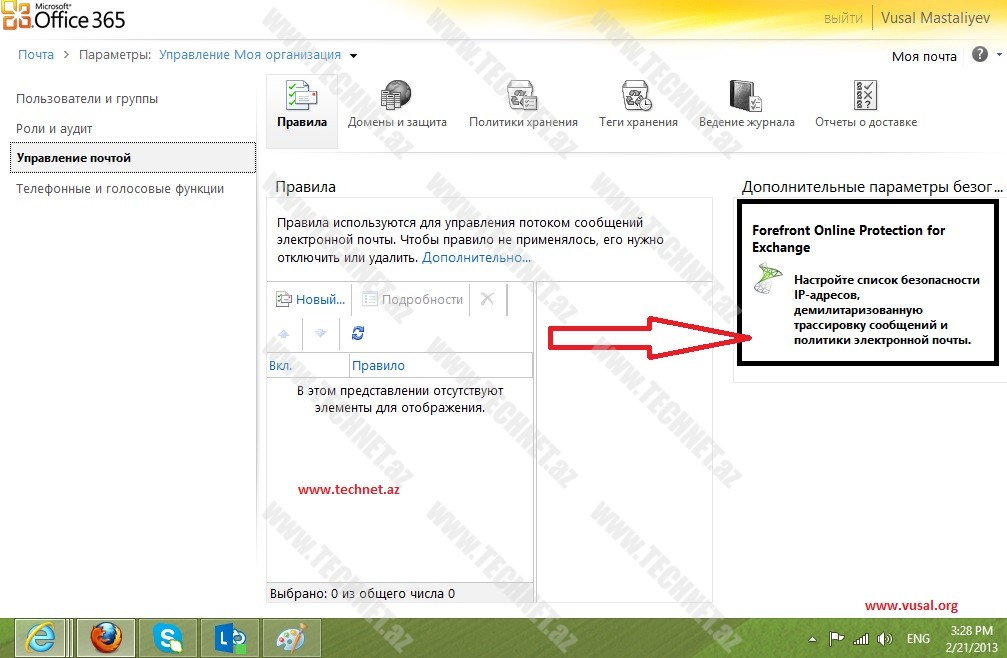1007x658 pixels.
Task: Sort by the Правило column header
Action: (378, 366)
